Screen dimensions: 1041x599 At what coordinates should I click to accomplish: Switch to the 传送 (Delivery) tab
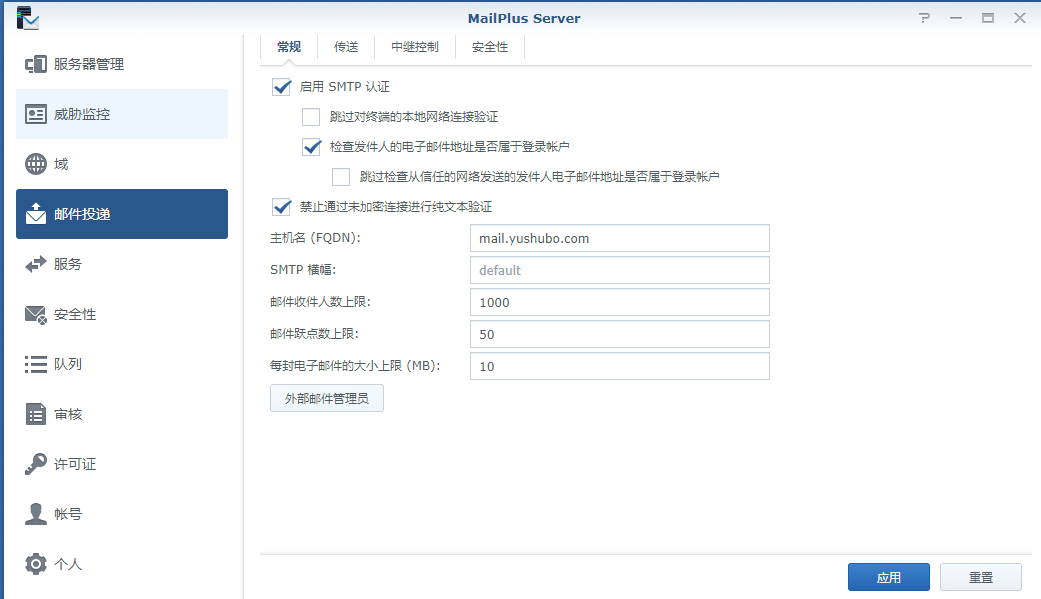pyautogui.click(x=346, y=46)
